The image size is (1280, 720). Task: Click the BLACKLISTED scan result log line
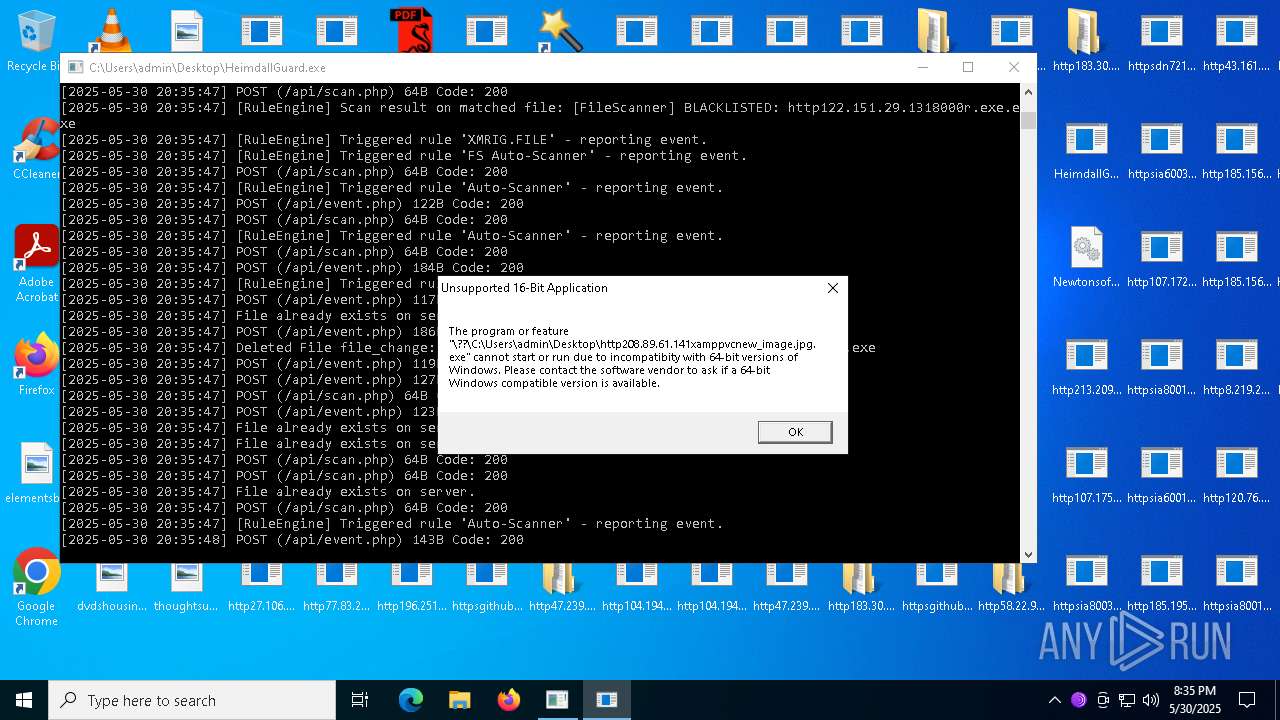[540, 115]
